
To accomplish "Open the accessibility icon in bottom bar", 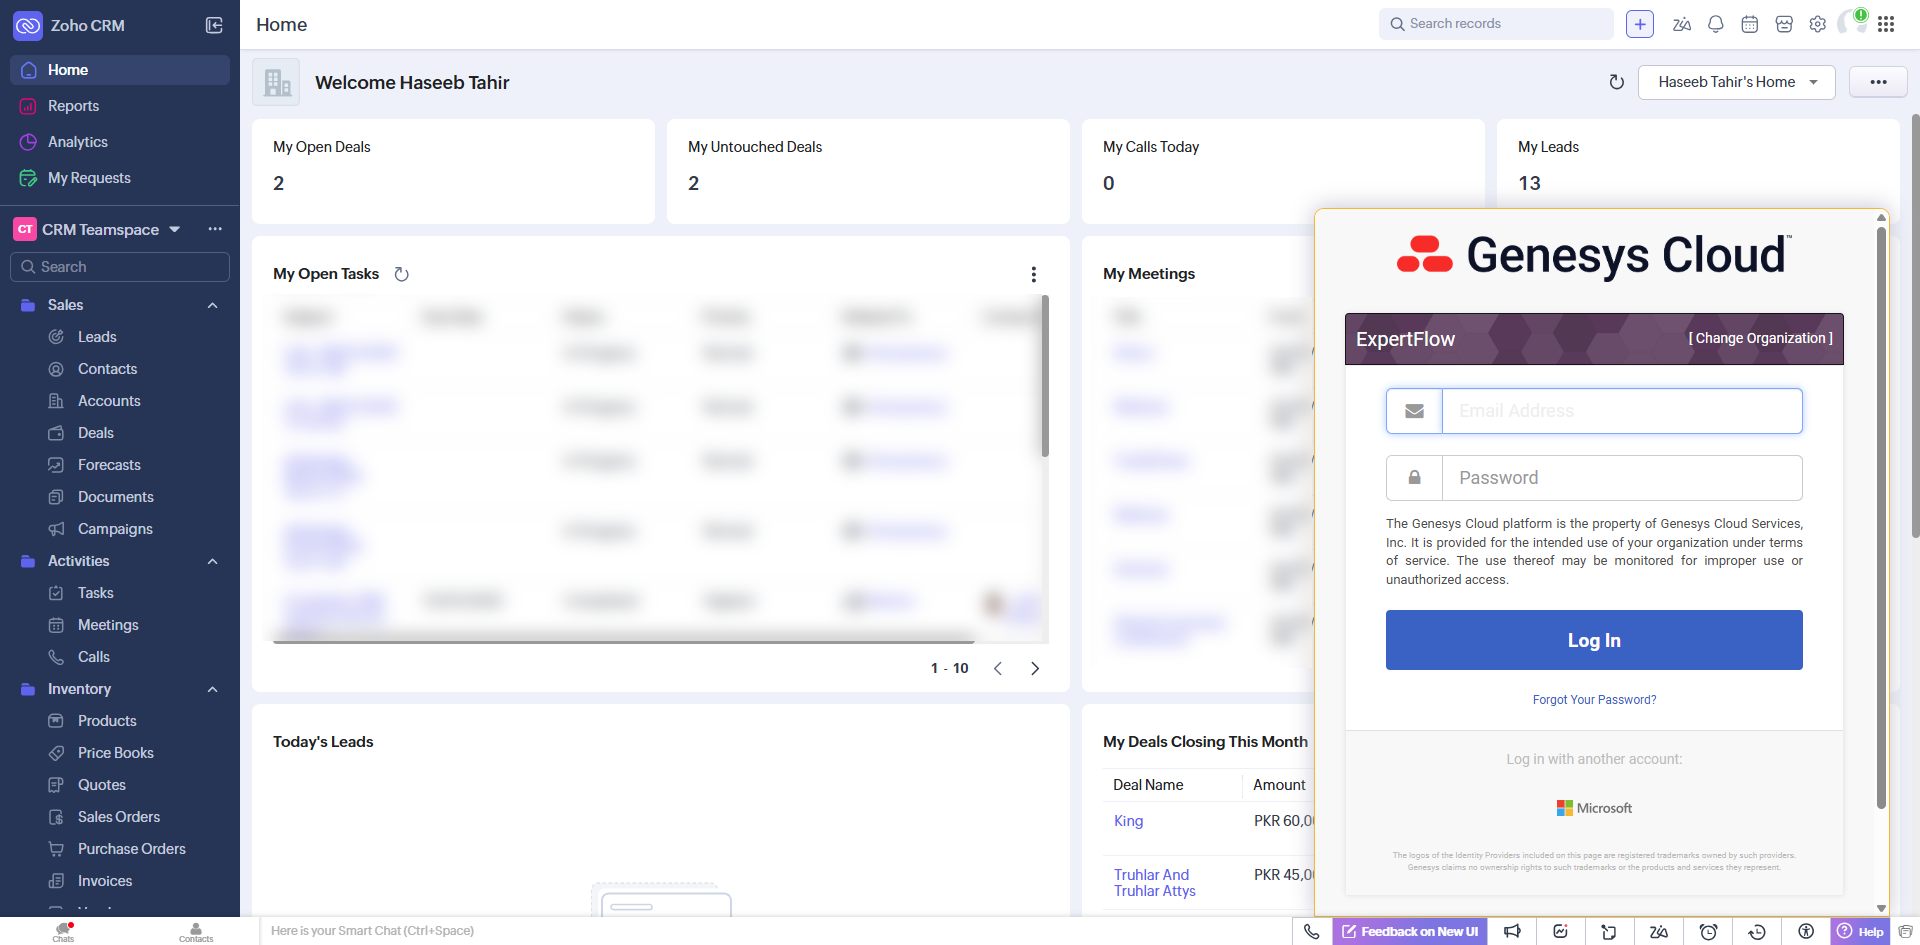I will click(x=1806, y=931).
